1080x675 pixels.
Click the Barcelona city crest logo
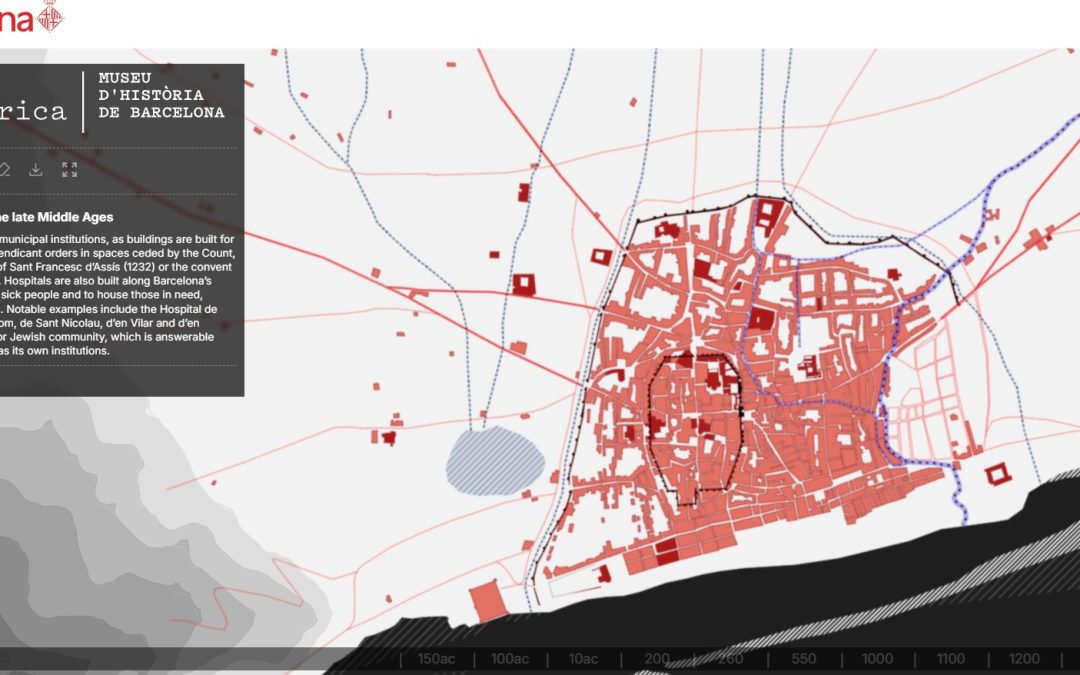[49, 15]
